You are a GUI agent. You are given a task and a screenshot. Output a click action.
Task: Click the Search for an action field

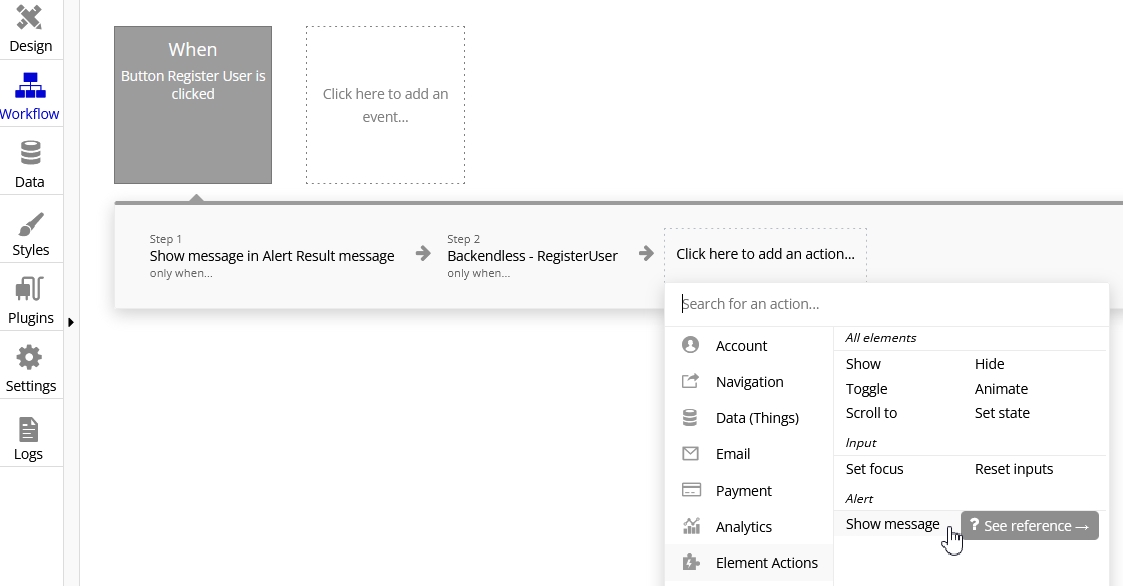(x=887, y=304)
